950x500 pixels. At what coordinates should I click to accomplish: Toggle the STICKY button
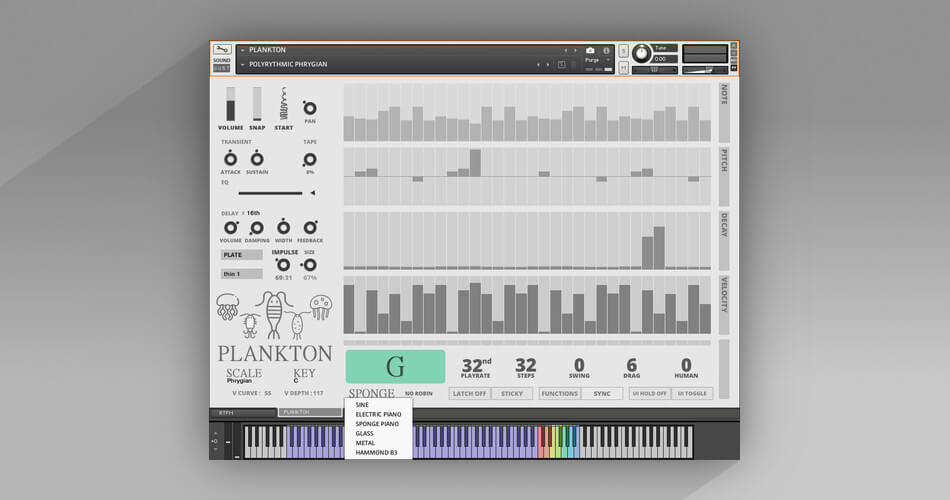point(512,394)
